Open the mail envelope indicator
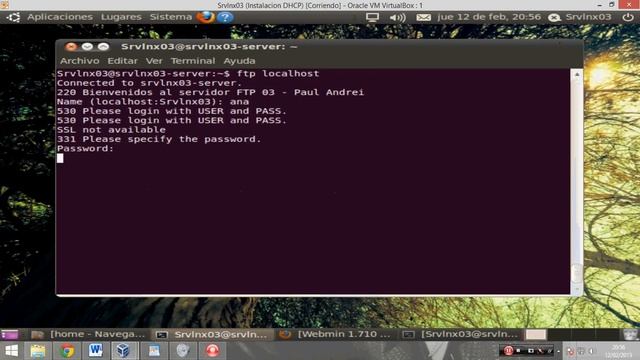This screenshot has height=360, width=640. point(423,17)
